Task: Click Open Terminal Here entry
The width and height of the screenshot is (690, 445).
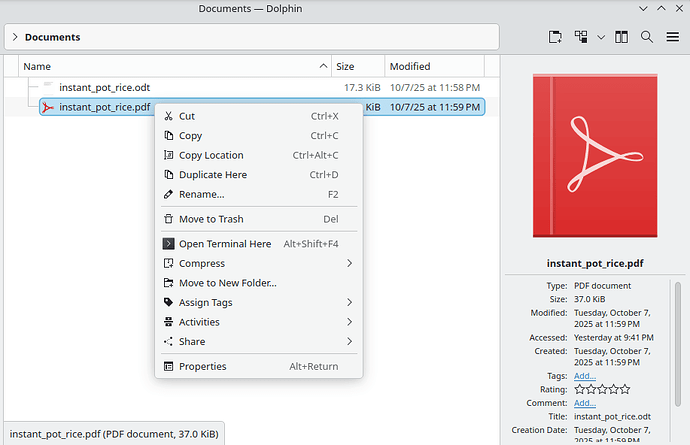Action: [x=224, y=243]
